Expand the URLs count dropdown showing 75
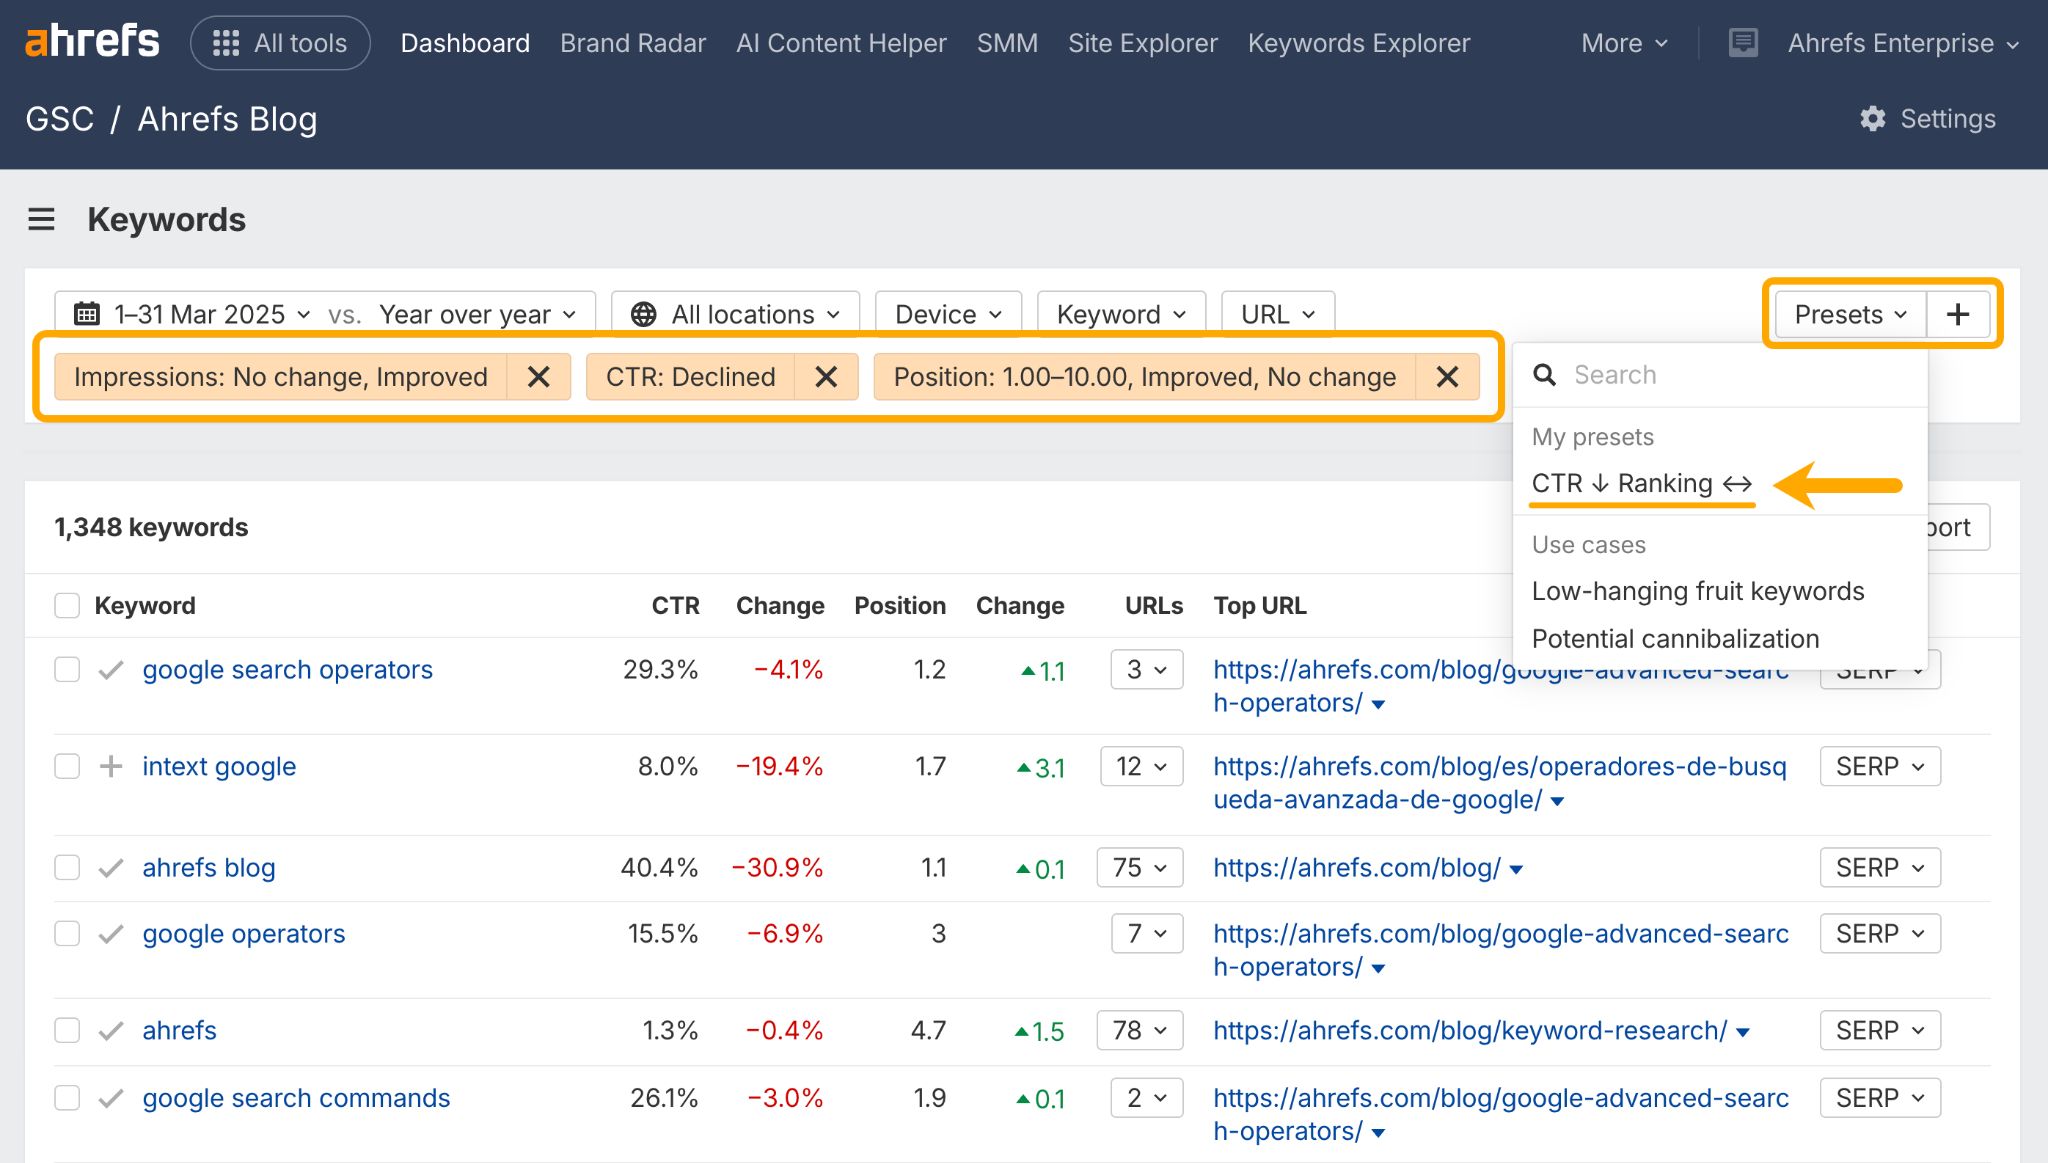The width and height of the screenshot is (2048, 1163). [1139, 867]
